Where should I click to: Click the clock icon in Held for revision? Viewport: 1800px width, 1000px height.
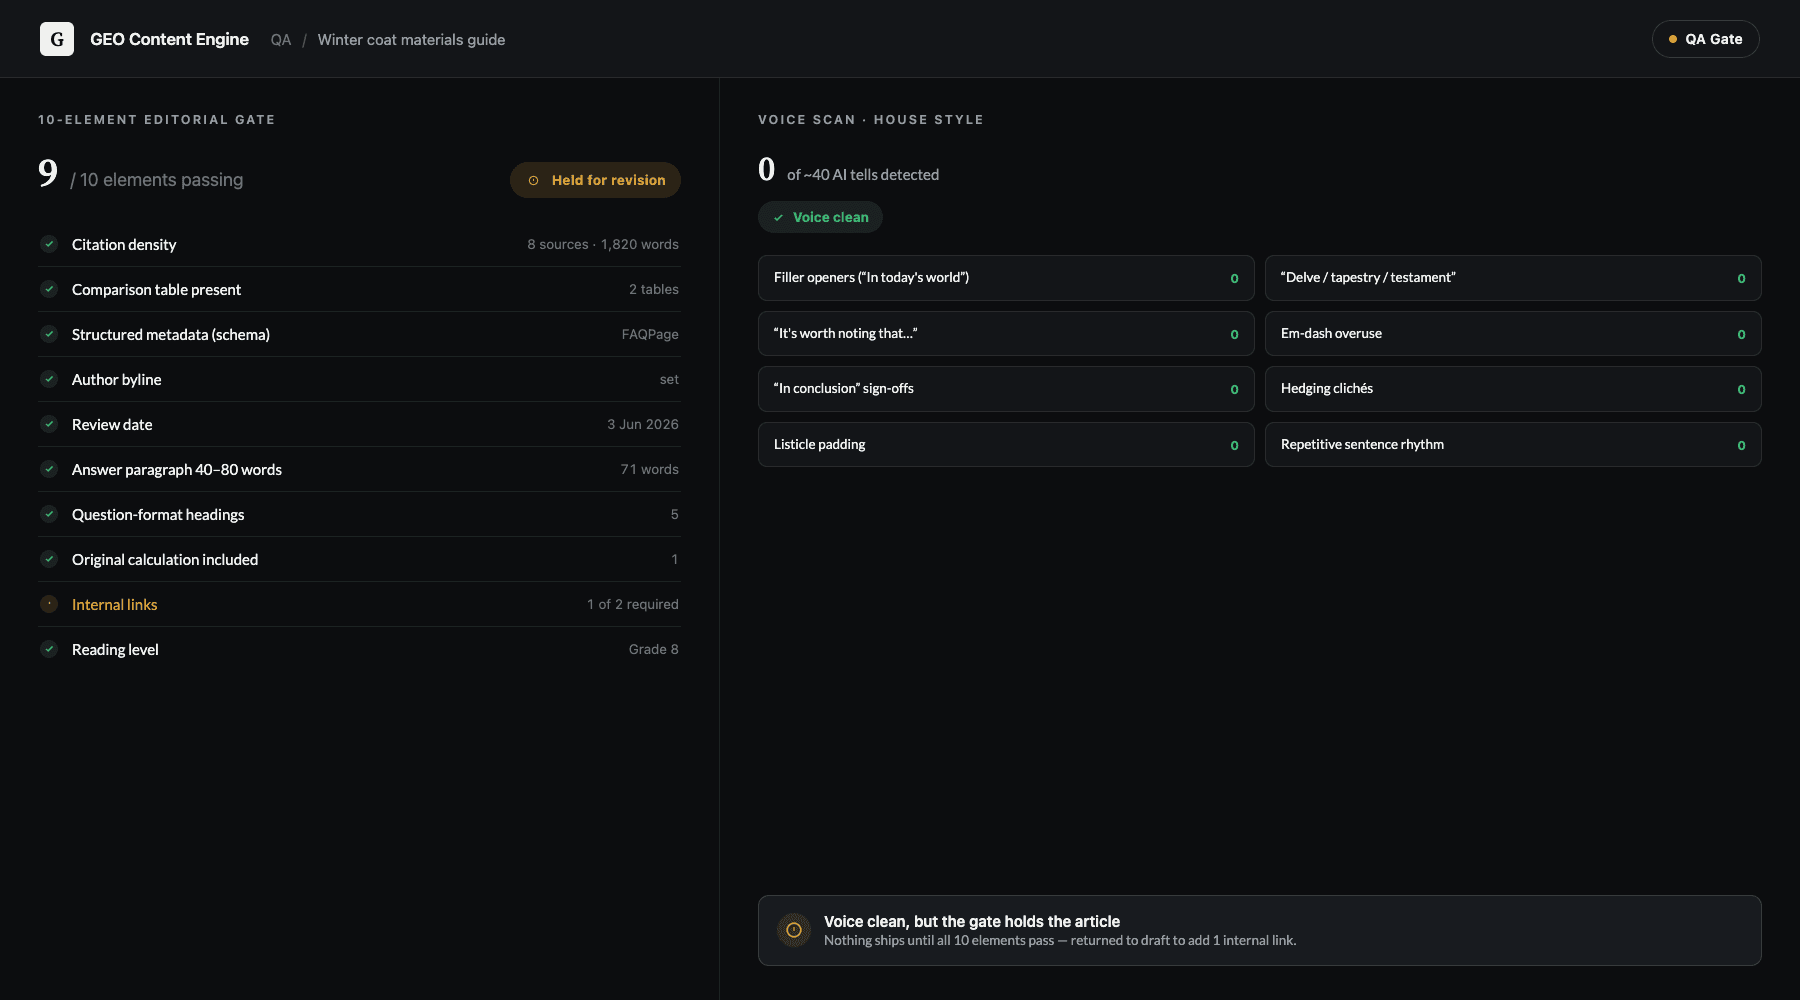[534, 180]
